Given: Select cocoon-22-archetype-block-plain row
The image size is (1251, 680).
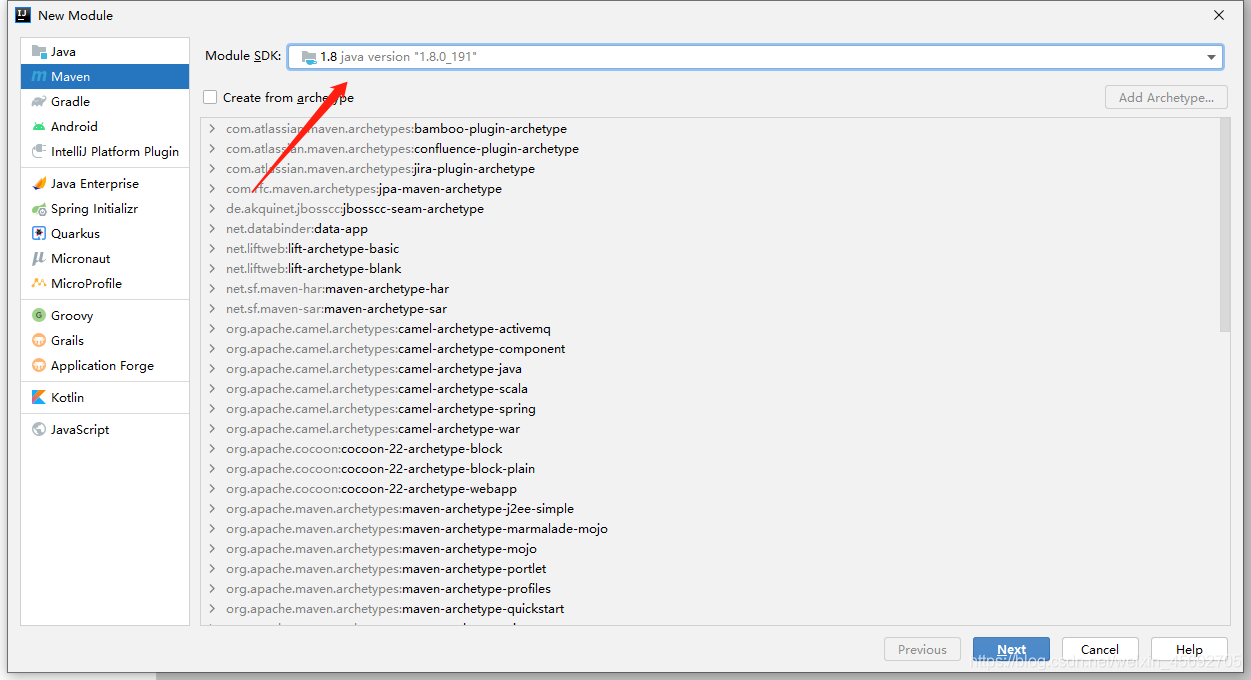Looking at the screenshot, I should tap(715, 469).
